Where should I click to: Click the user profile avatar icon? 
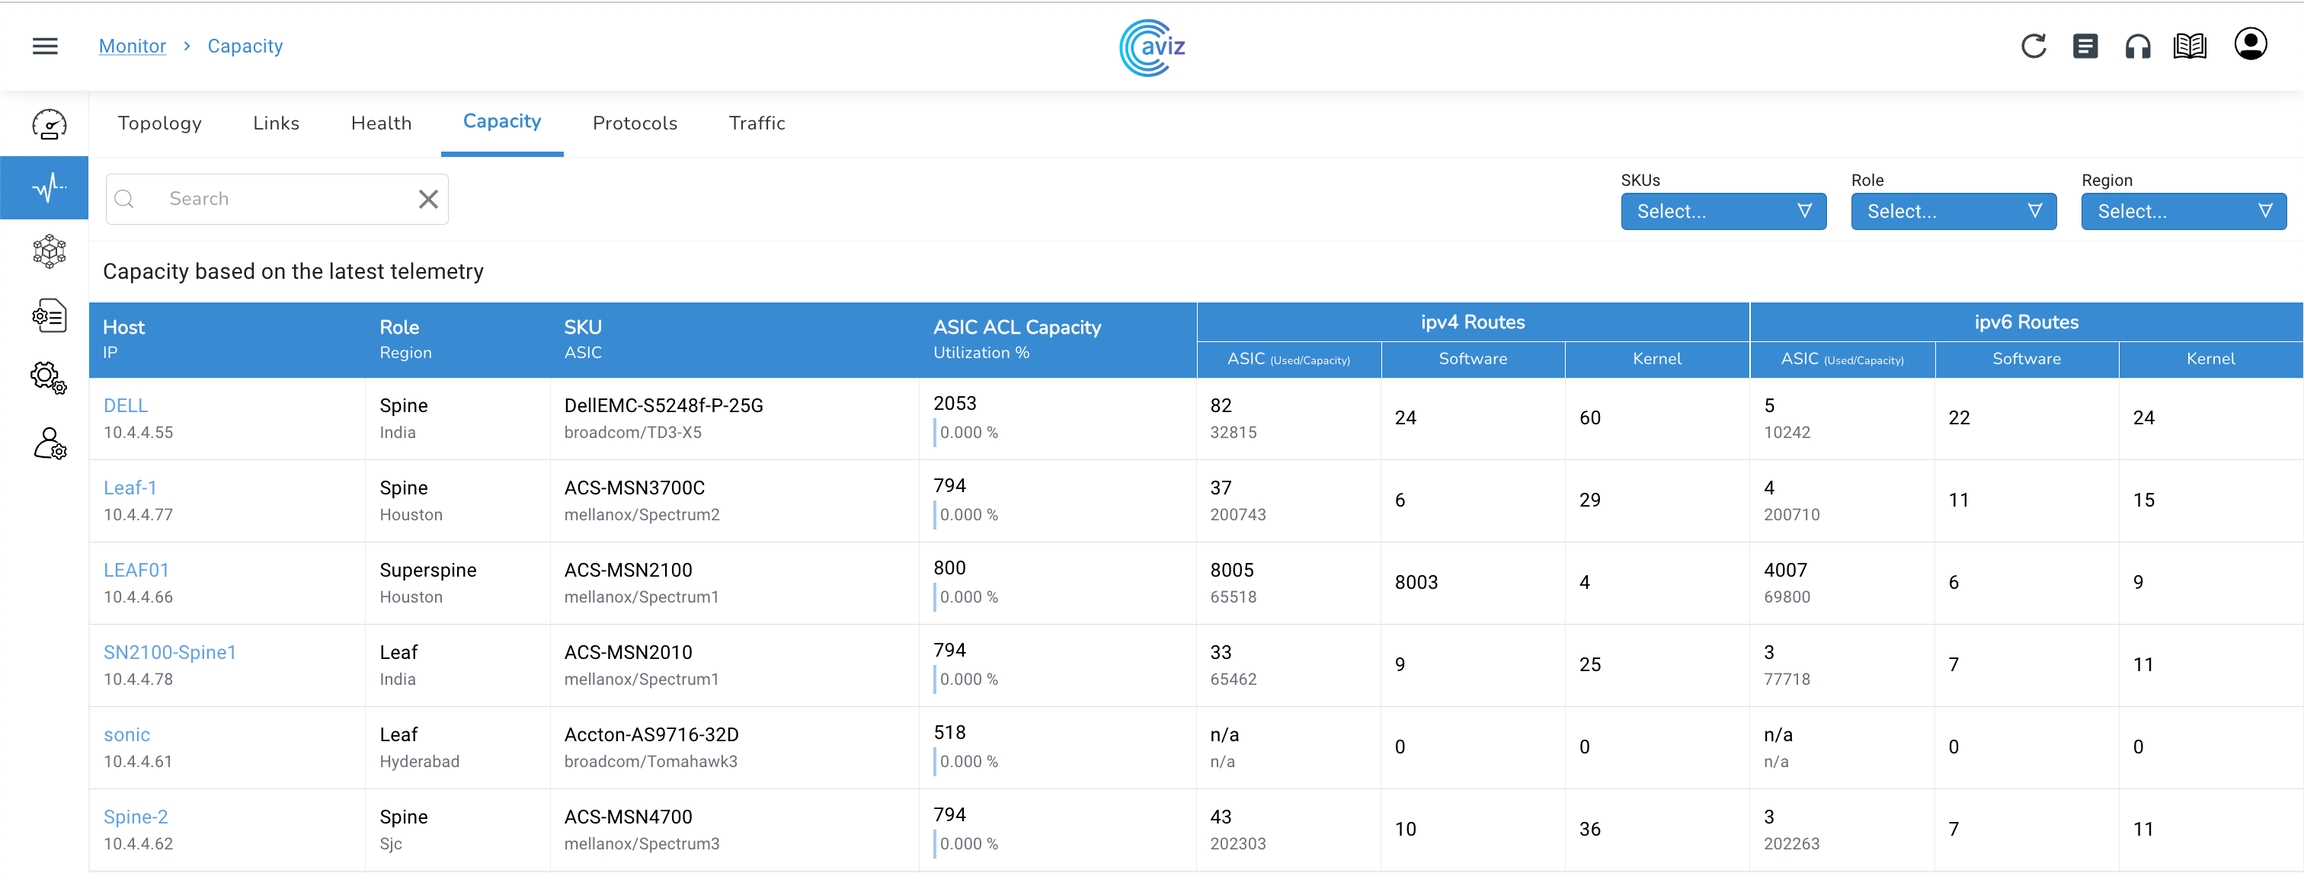click(2250, 45)
